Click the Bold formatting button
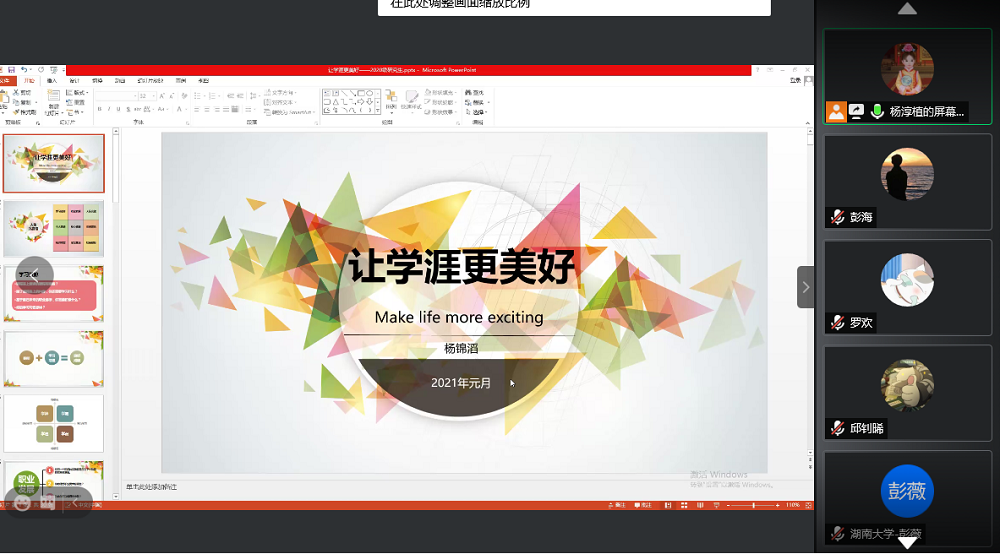 click(99, 108)
